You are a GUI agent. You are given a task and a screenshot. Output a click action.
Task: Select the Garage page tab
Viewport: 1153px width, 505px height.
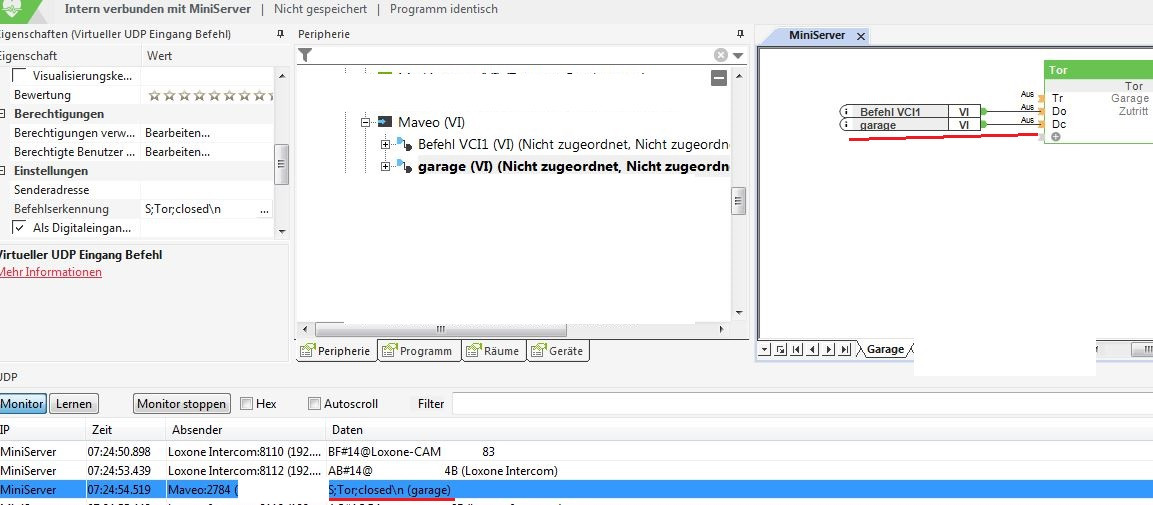pyautogui.click(x=885, y=350)
